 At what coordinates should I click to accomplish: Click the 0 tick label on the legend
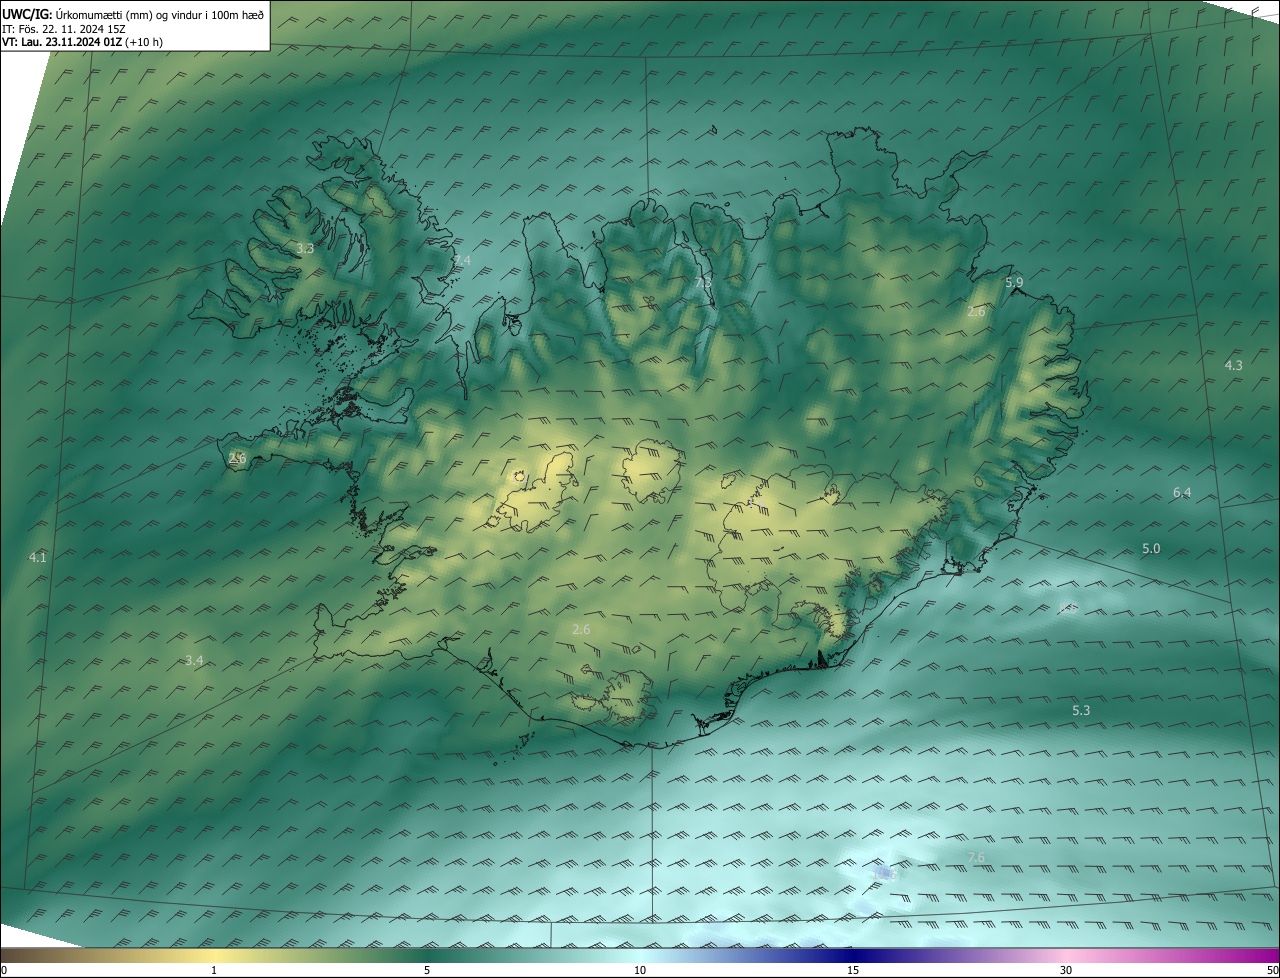click(3, 970)
